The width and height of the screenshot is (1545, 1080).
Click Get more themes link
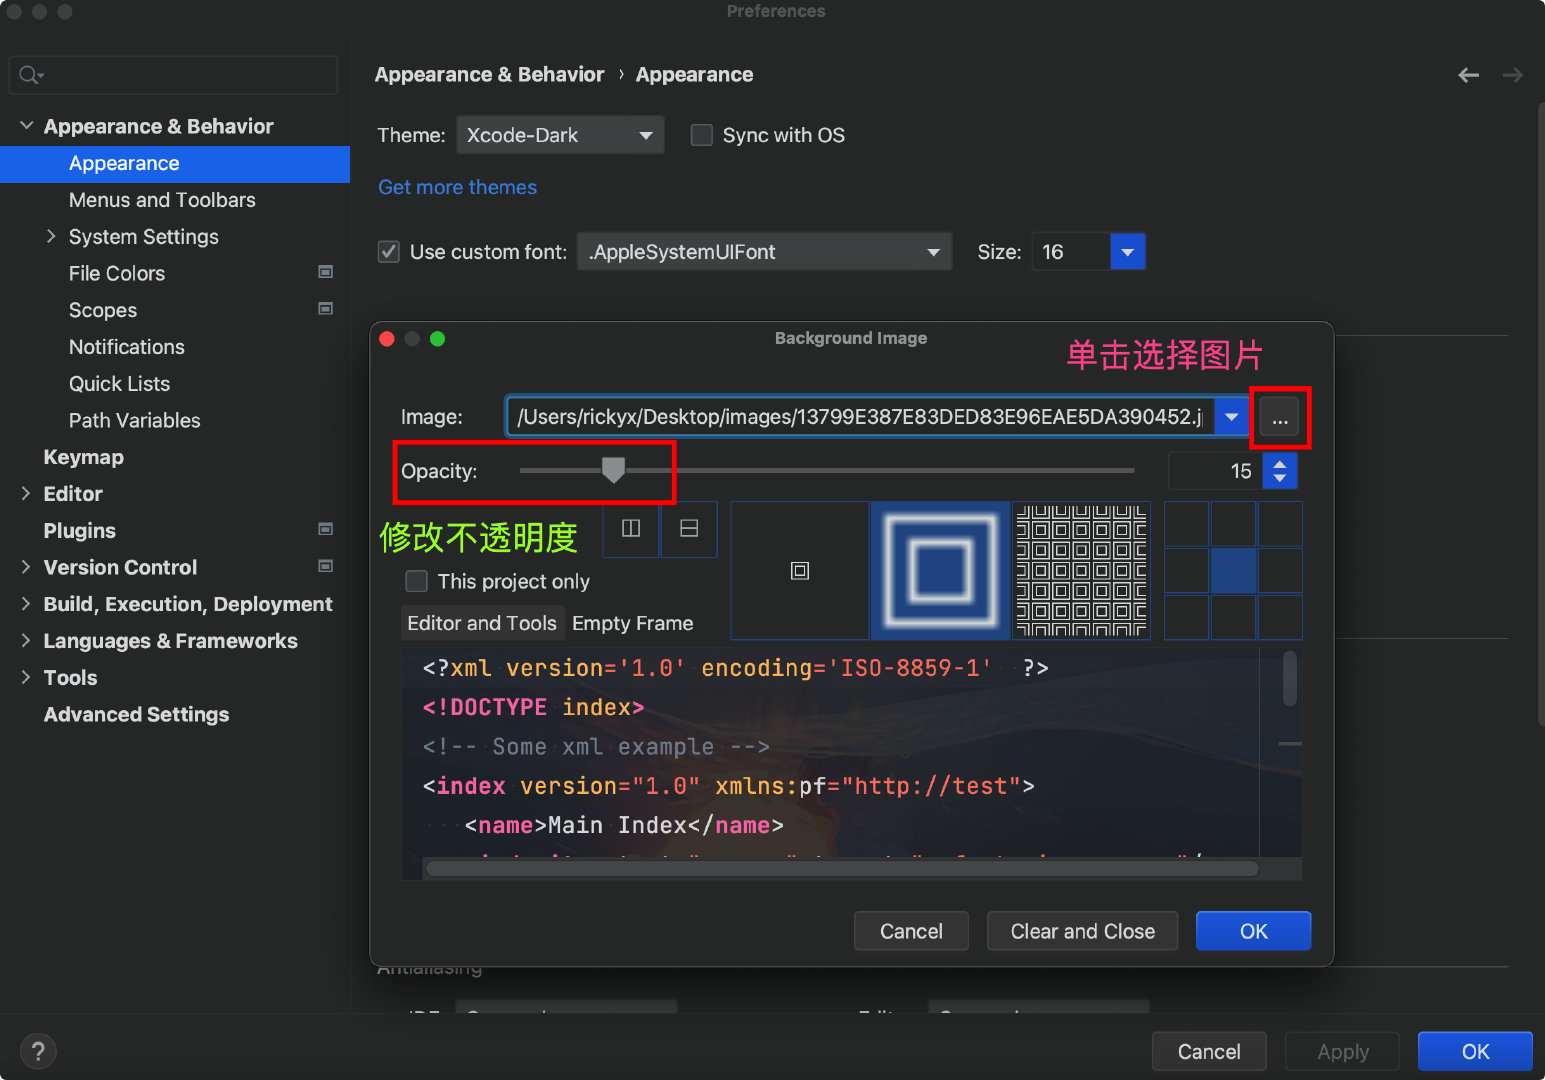[457, 187]
